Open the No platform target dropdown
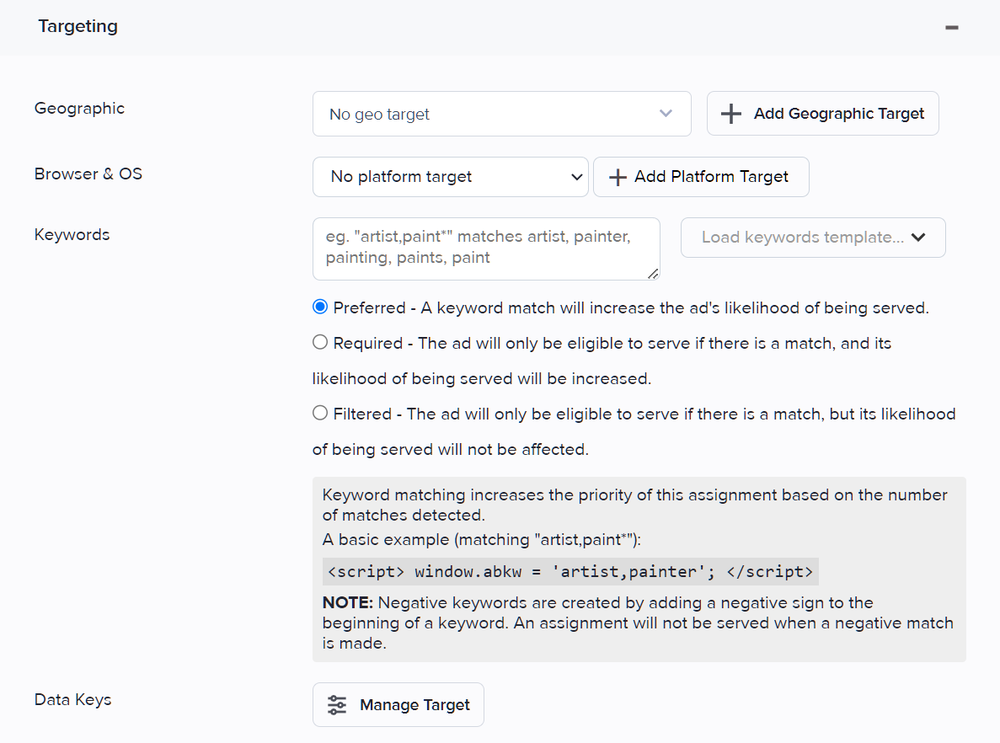This screenshot has width=1000, height=743. click(x=450, y=177)
